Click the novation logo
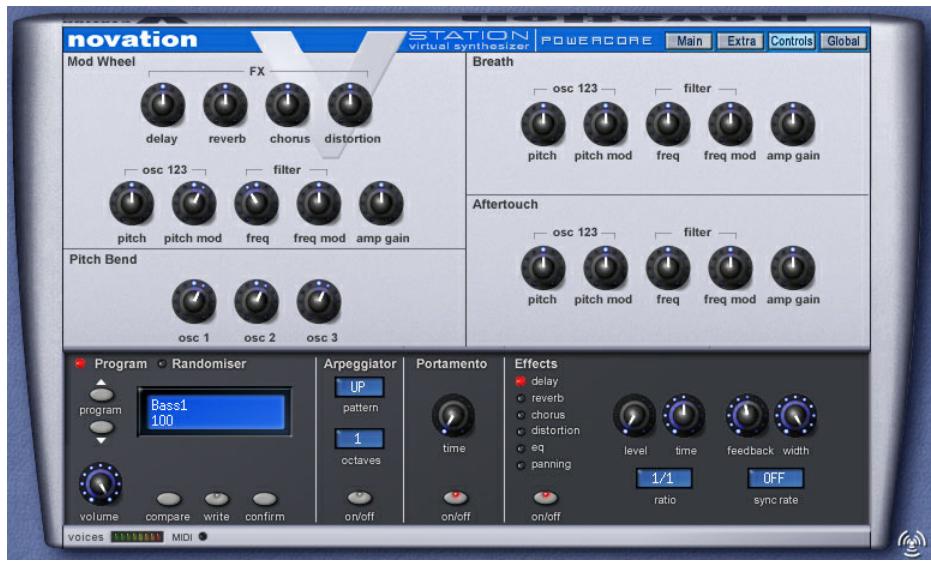The width and height of the screenshot is (931, 562). coord(132,40)
